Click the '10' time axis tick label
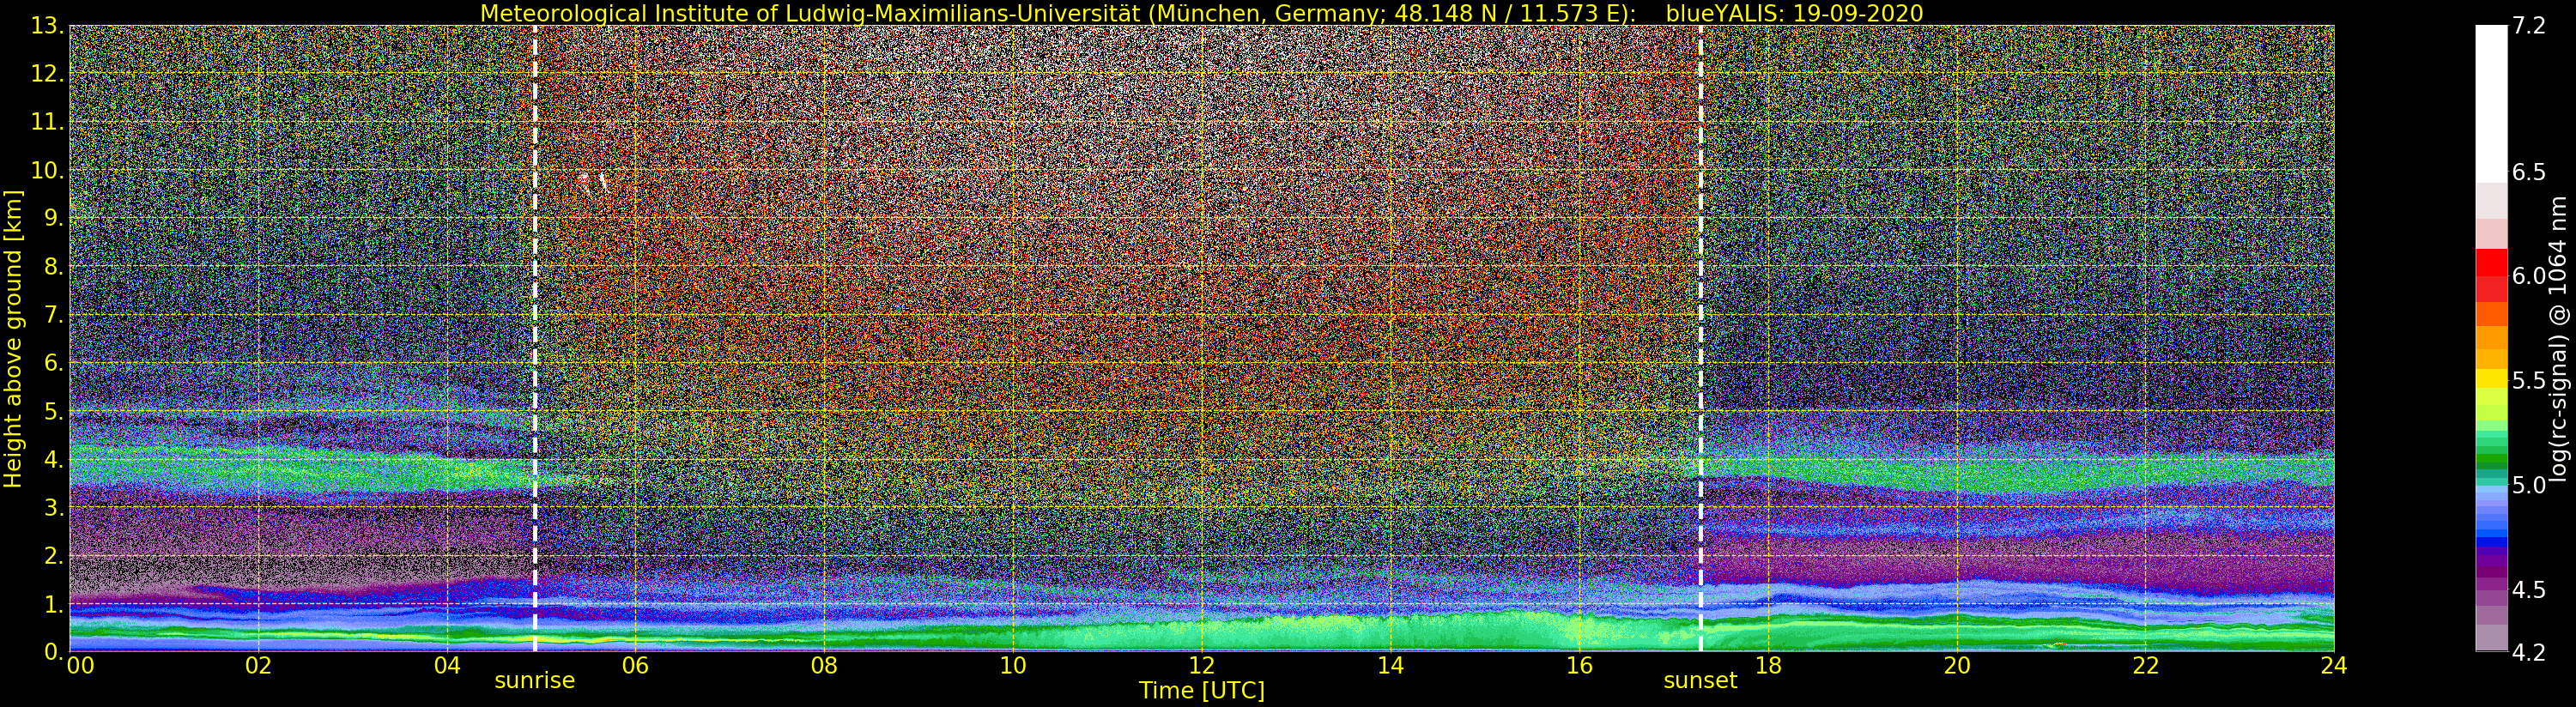This screenshot has height=707, width=2576. [x=1013, y=665]
